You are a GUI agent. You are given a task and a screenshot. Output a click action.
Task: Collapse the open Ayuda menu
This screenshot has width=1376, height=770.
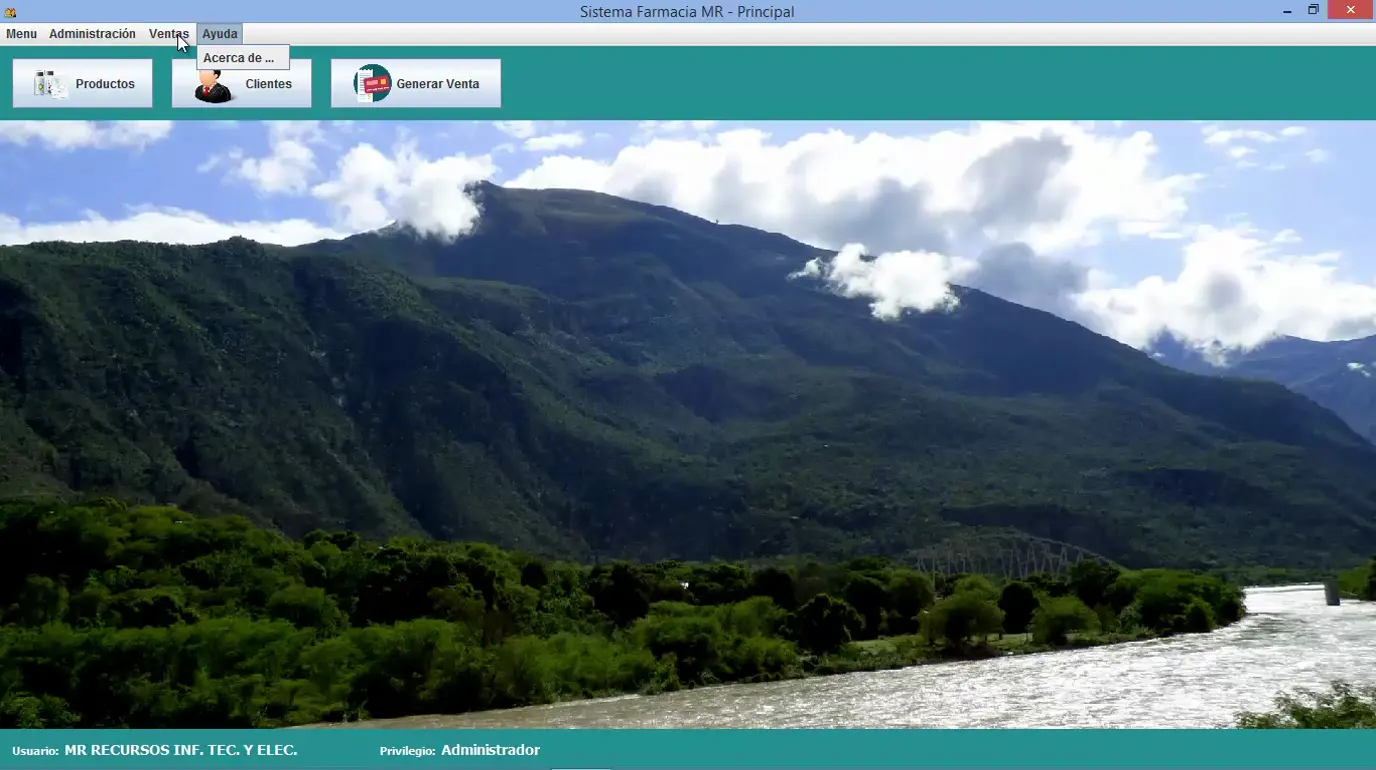[220, 34]
